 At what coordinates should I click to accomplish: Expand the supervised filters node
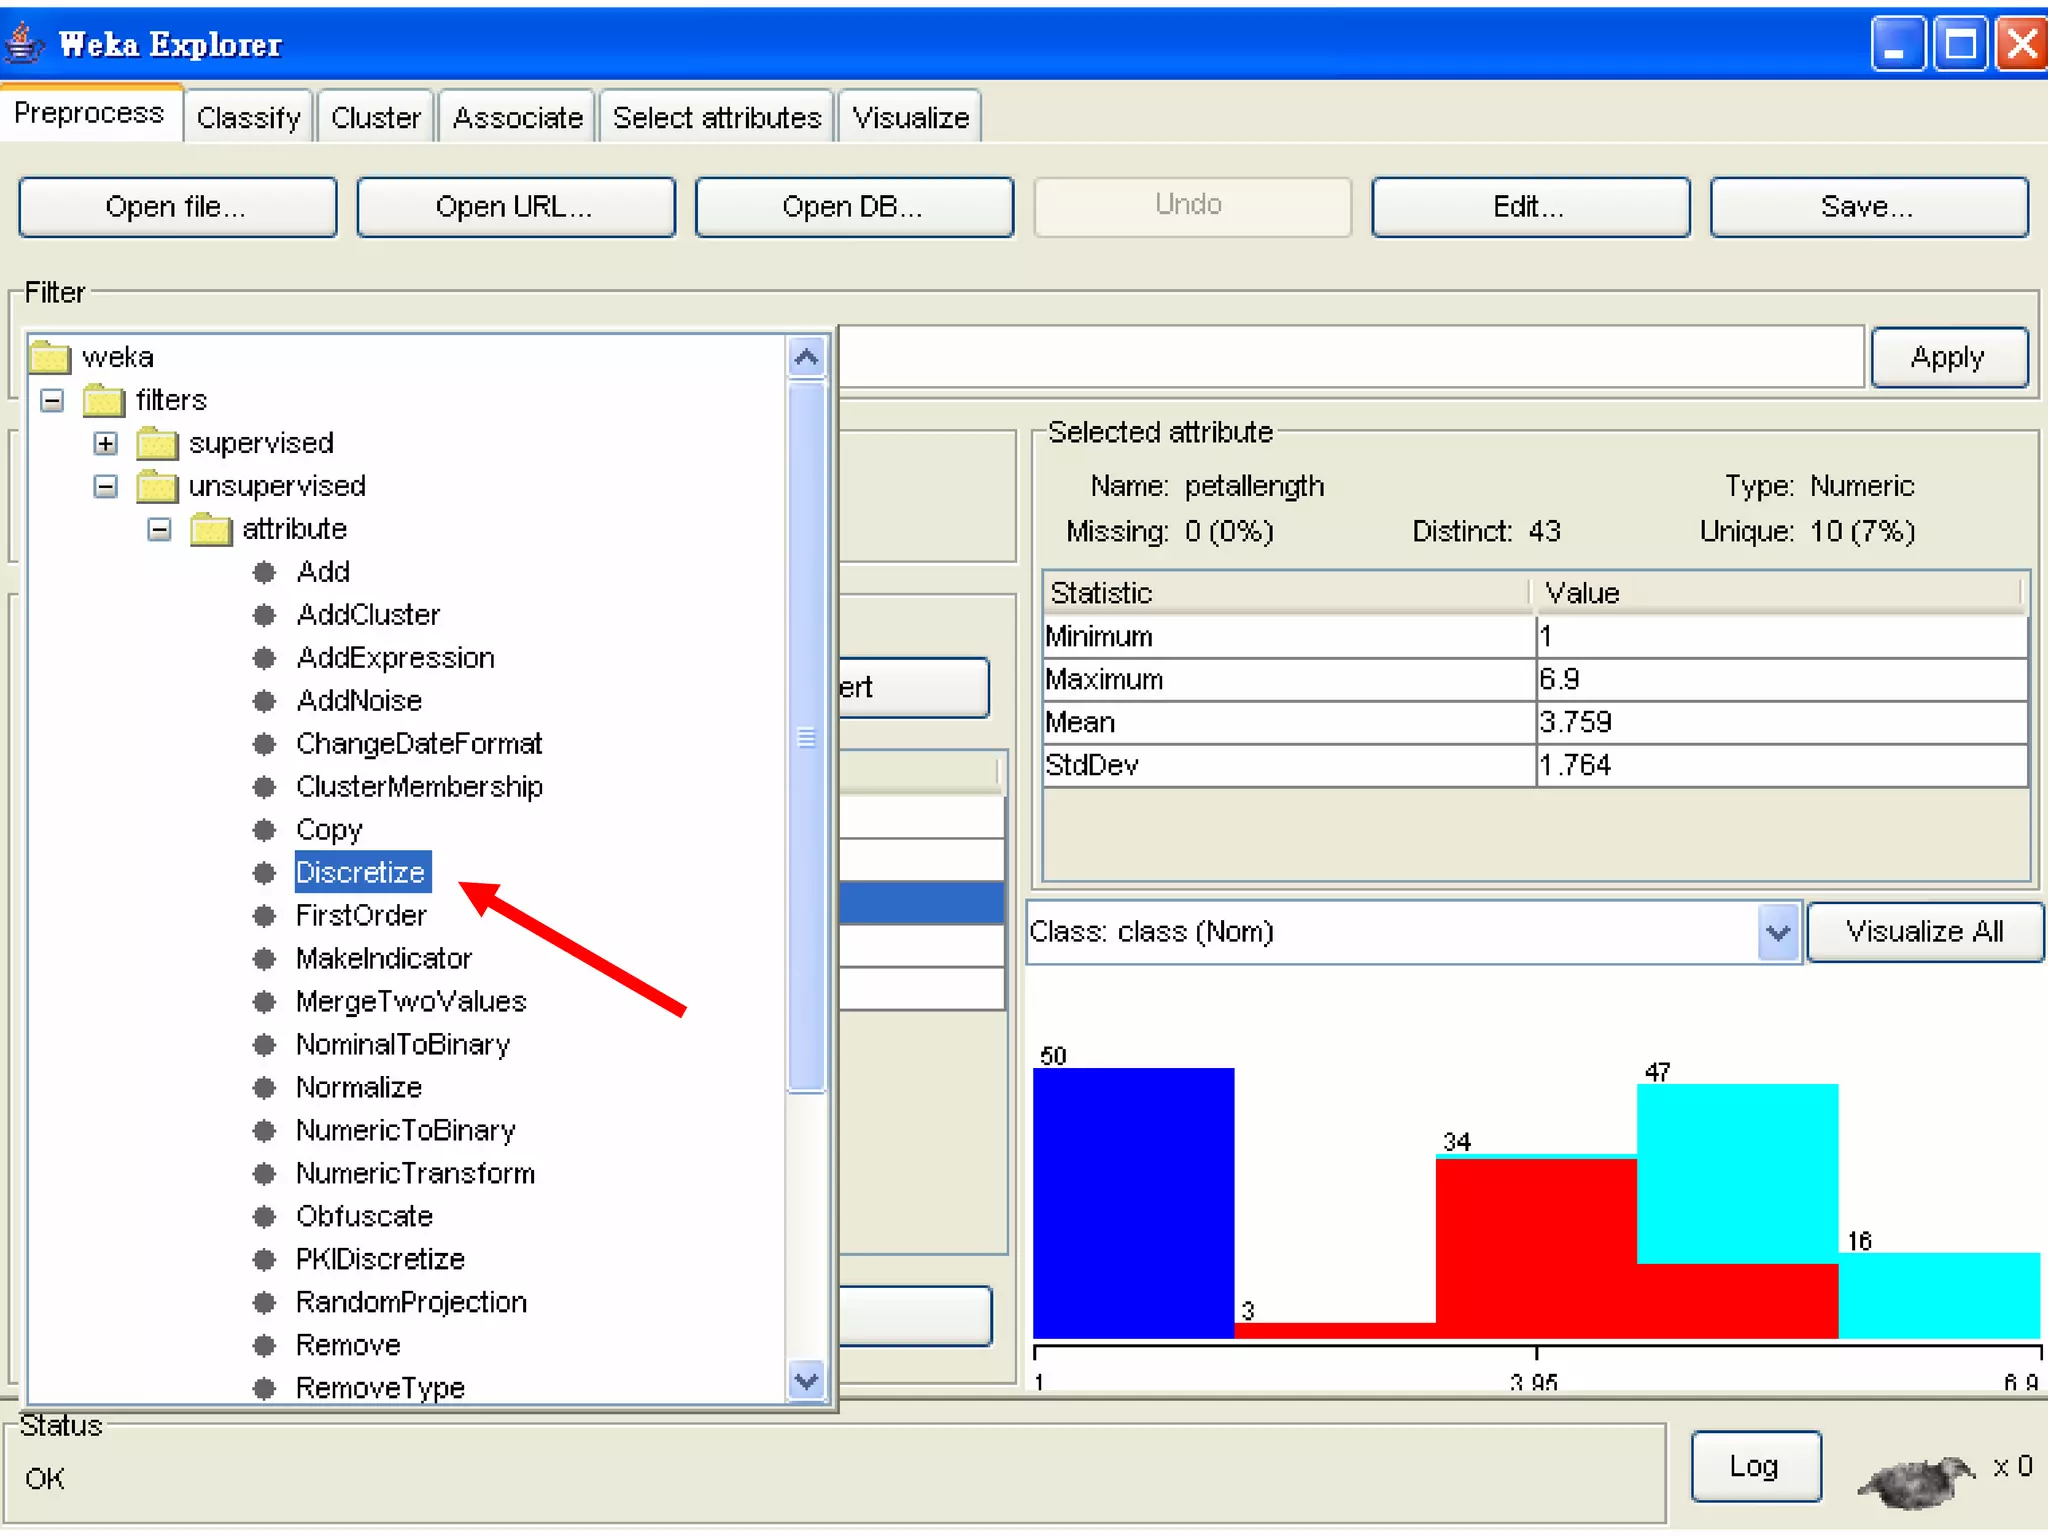tap(105, 443)
